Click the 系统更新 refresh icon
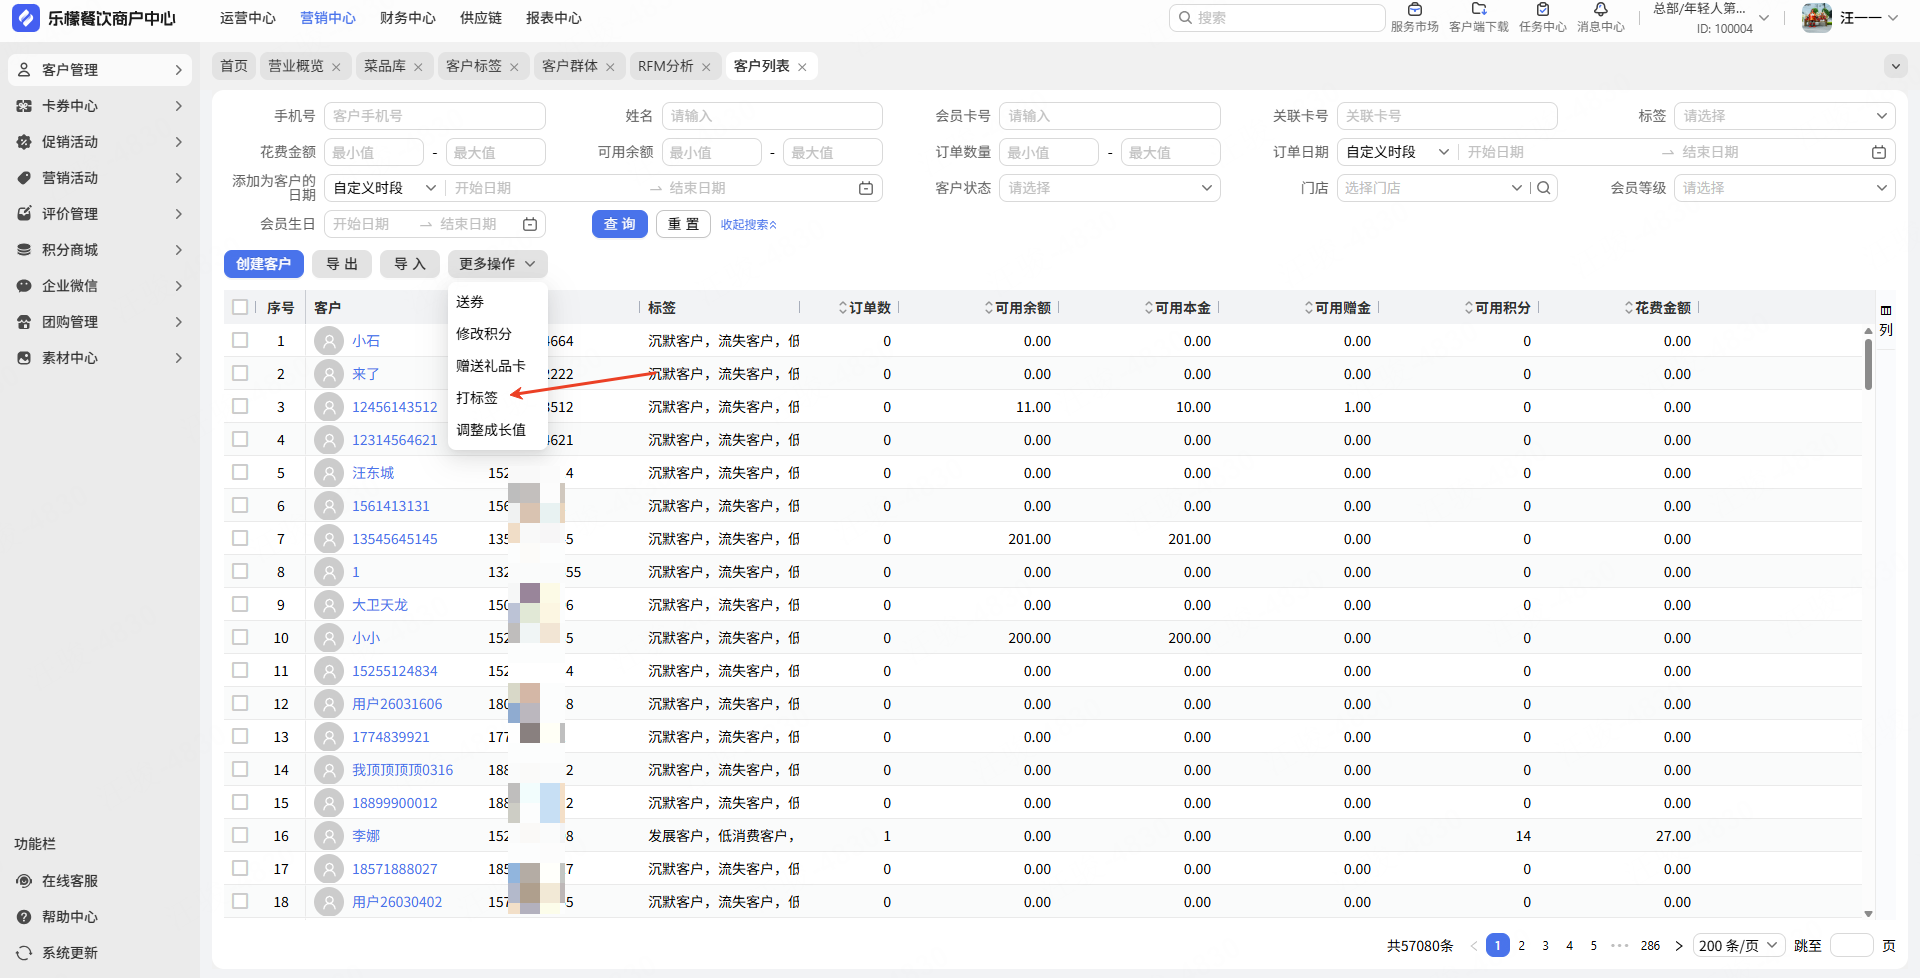This screenshot has width=1920, height=978. 24,953
